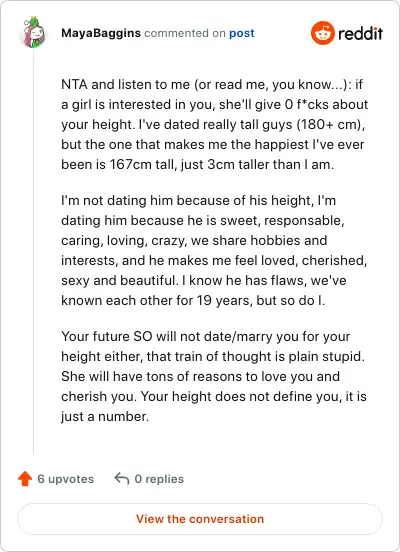This screenshot has height=552, width=400.
Task: Click the Reddit Snoo logo icon
Action: pos(323,33)
